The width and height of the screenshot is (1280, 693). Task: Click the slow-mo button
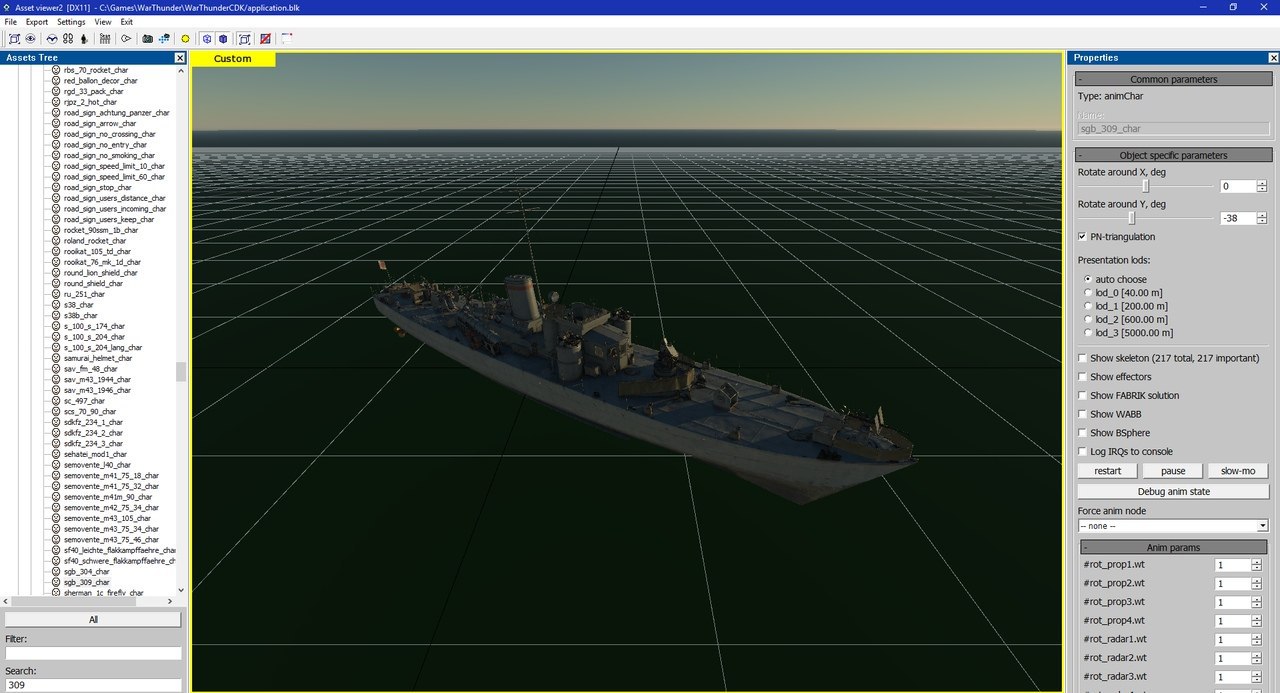pos(1238,471)
